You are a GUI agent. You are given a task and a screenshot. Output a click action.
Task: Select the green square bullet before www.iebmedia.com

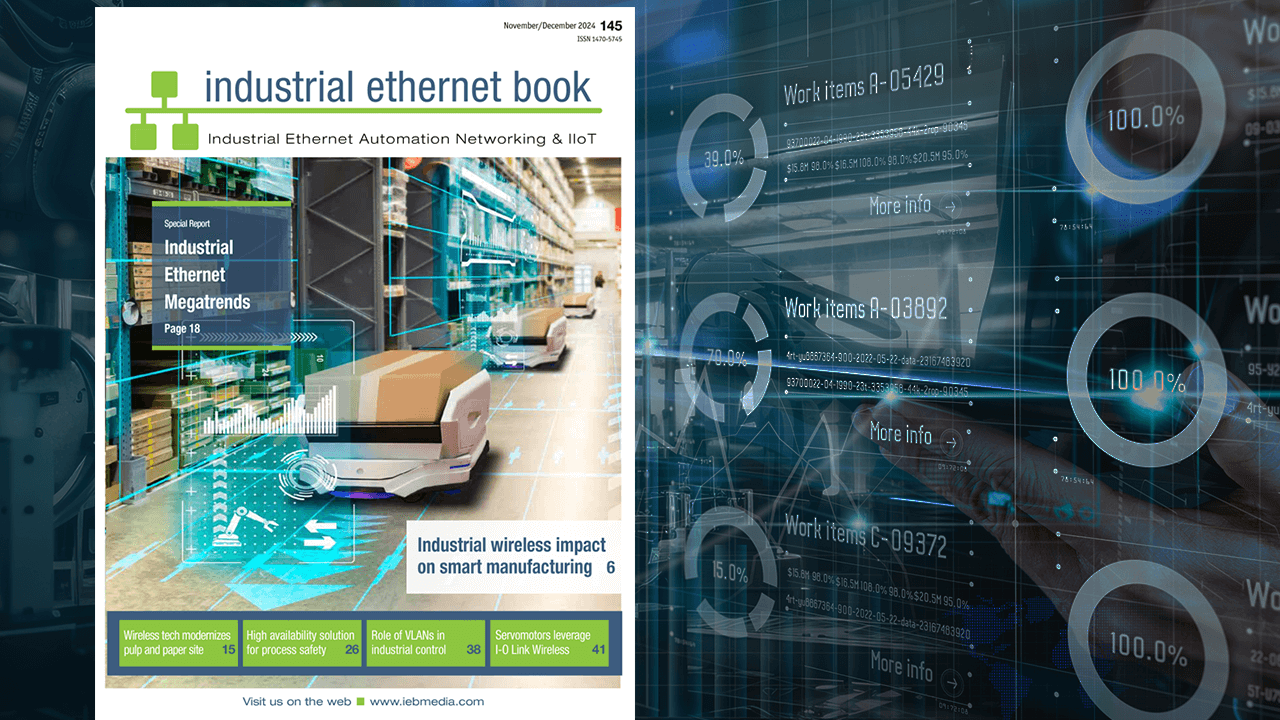[x=360, y=702]
